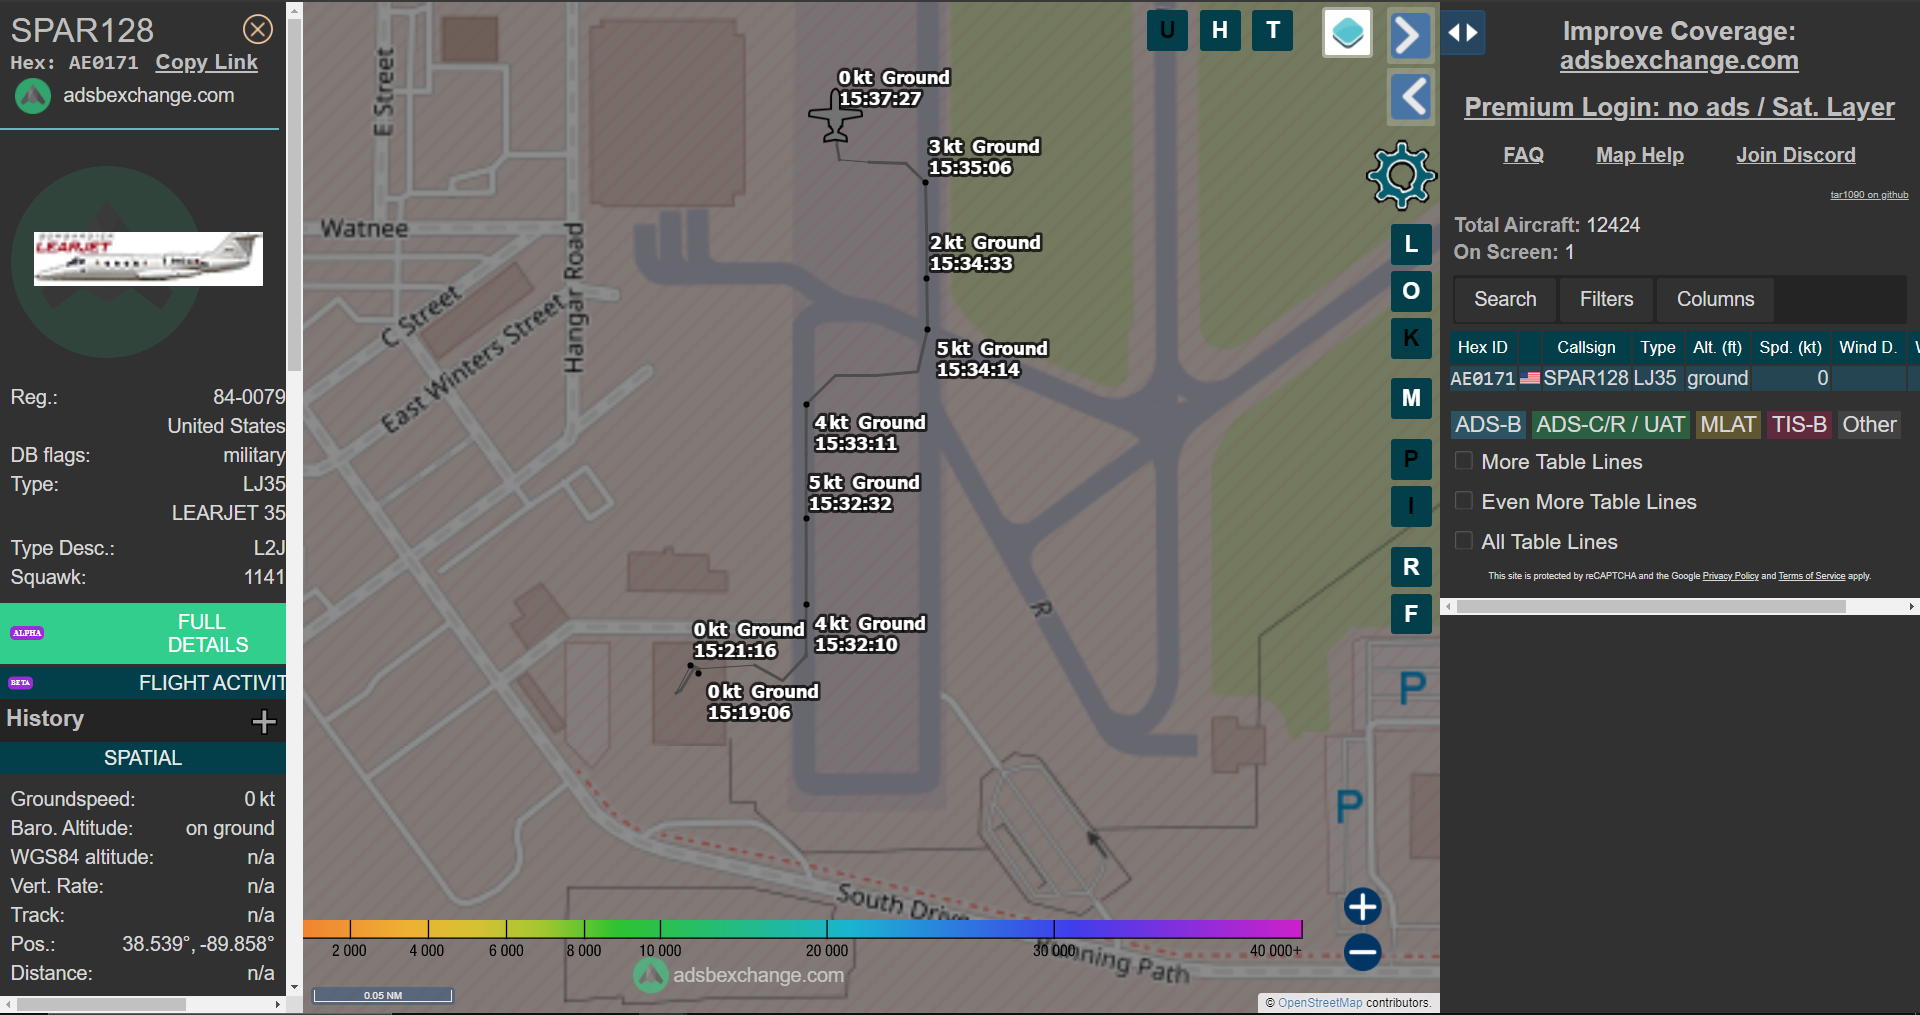This screenshot has width=1920, height=1015.
Task: Click the altitude color legend bar
Action: [x=802, y=929]
